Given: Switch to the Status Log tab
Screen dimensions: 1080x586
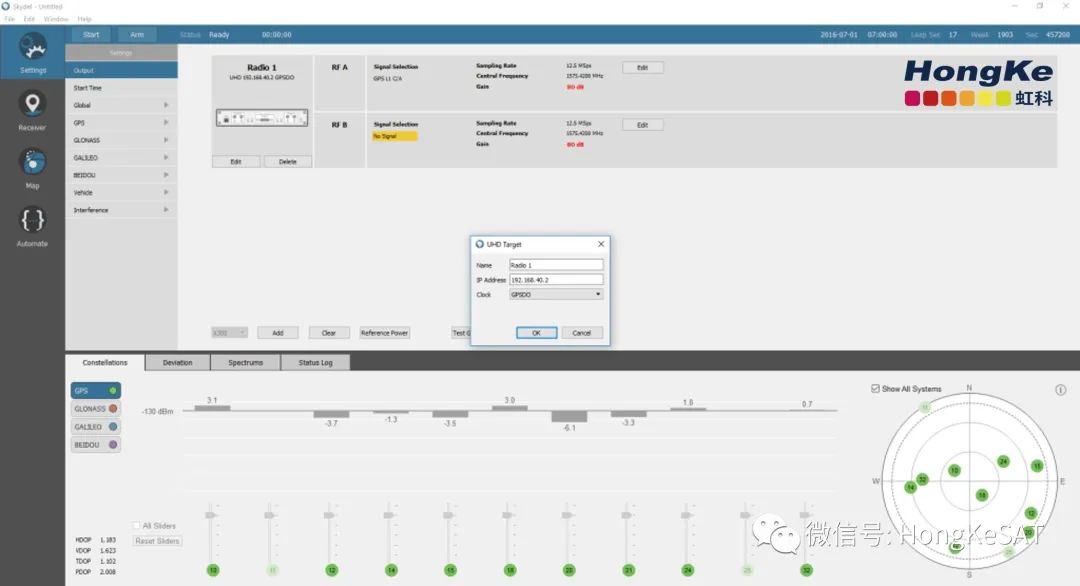Looking at the screenshot, I should click(315, 363).
